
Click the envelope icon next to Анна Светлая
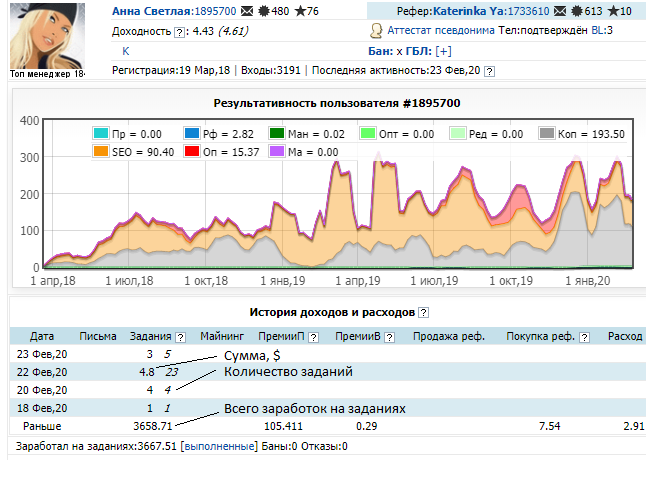point(217,12)
